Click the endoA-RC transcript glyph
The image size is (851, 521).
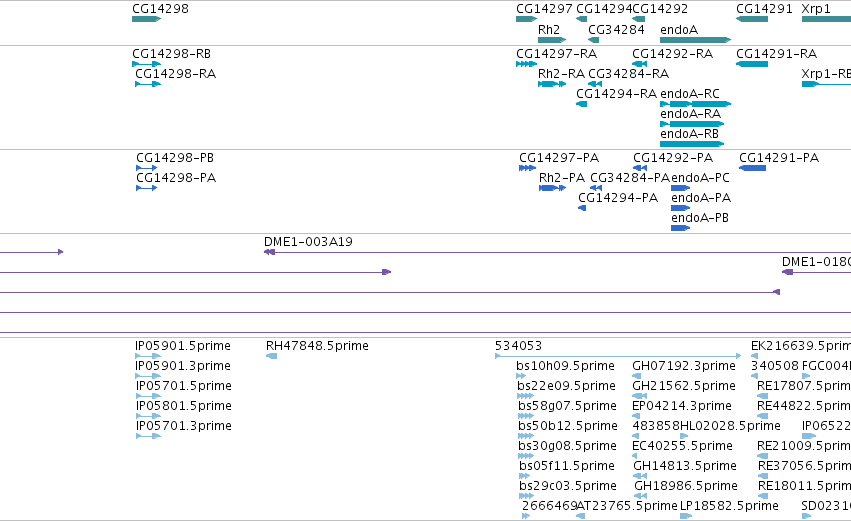[x=695, y=104]
